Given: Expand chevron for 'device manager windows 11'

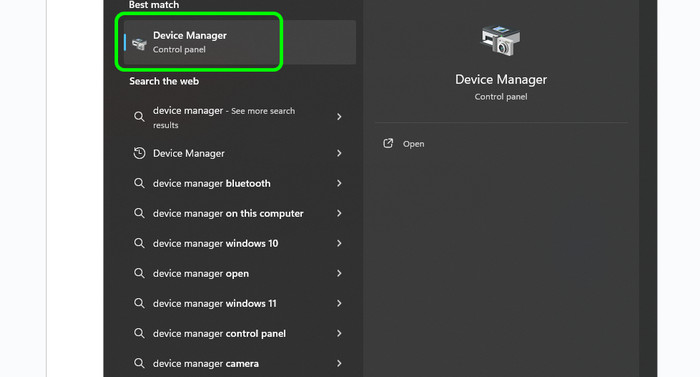Looking at the screenshot, I should click(339, 303).
